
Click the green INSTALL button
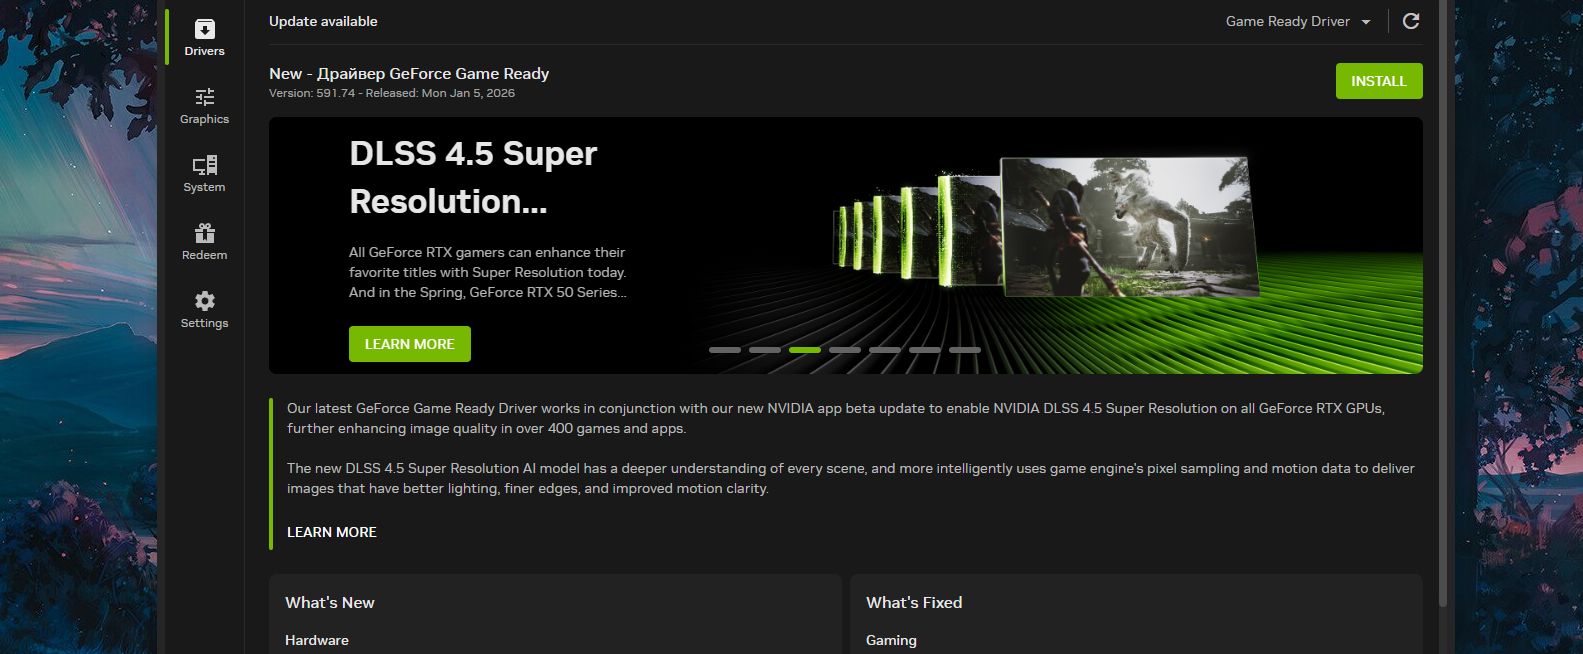1379,81
